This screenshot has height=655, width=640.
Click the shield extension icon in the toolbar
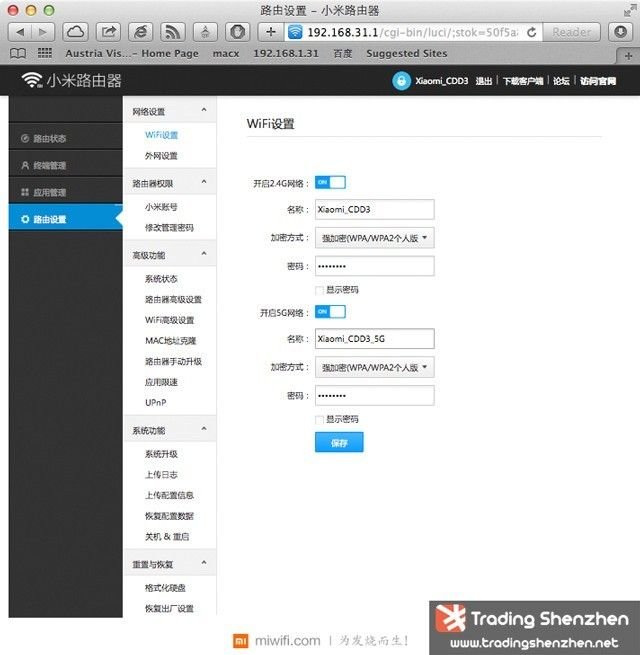[x=238, y=32]
